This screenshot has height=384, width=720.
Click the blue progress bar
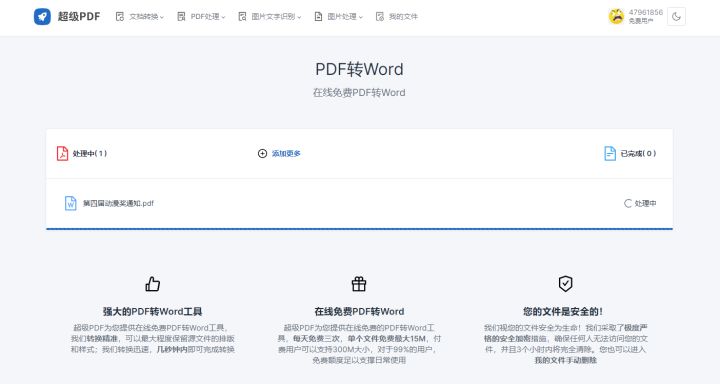click(x=360, y=228)
